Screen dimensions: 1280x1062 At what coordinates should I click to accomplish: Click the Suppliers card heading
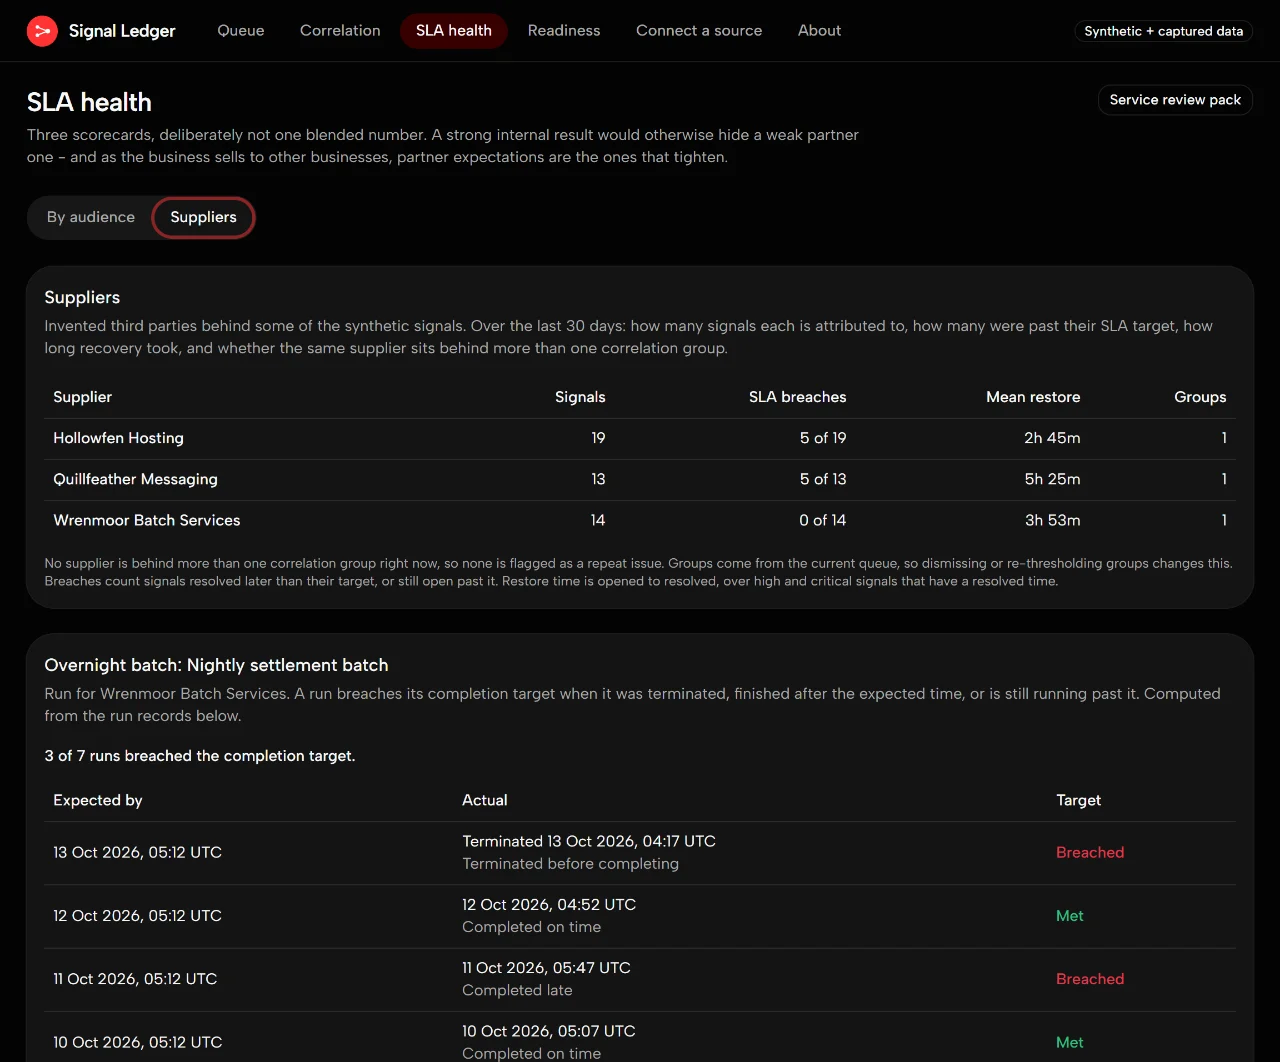pyautogui.click(x=82, y=297)
